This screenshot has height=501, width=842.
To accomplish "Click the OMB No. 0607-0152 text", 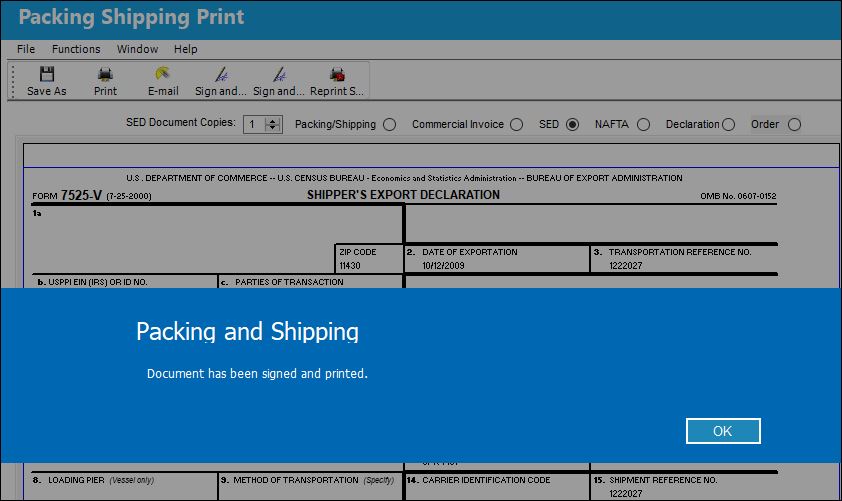I will point(738,196).
